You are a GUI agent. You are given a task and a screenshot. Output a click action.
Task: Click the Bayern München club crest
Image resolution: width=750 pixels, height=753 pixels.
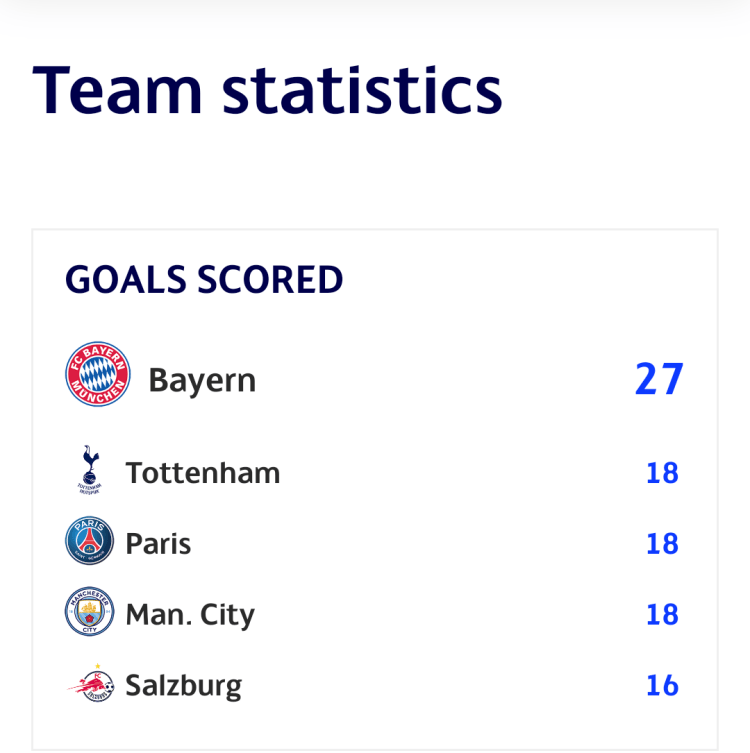(98, 375)
